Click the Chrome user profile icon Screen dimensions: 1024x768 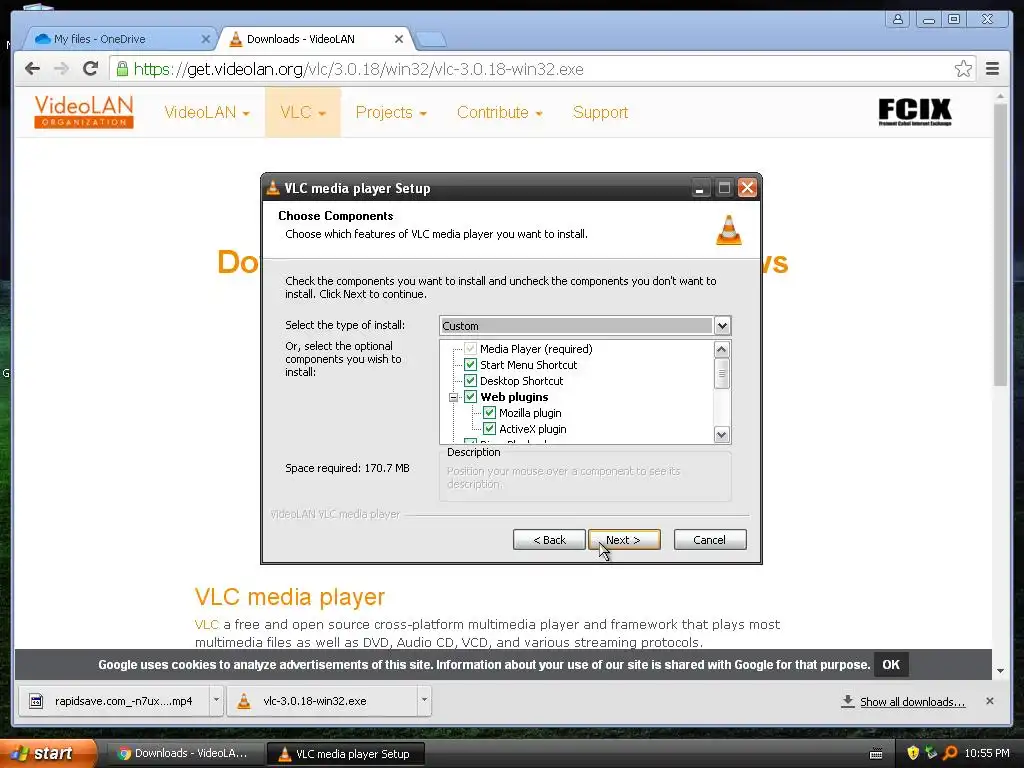click(898, 19)
